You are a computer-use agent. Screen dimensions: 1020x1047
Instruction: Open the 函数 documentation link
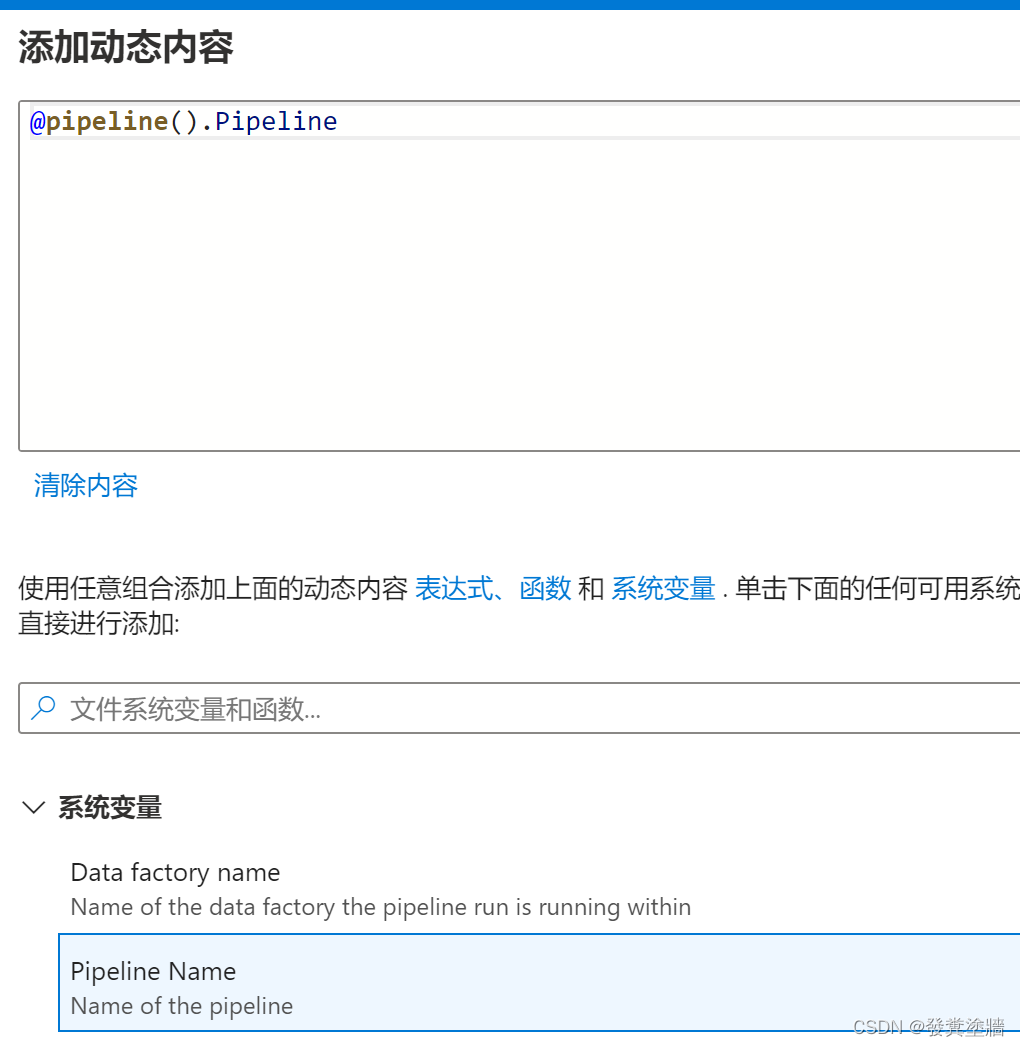tap(546, 589)
